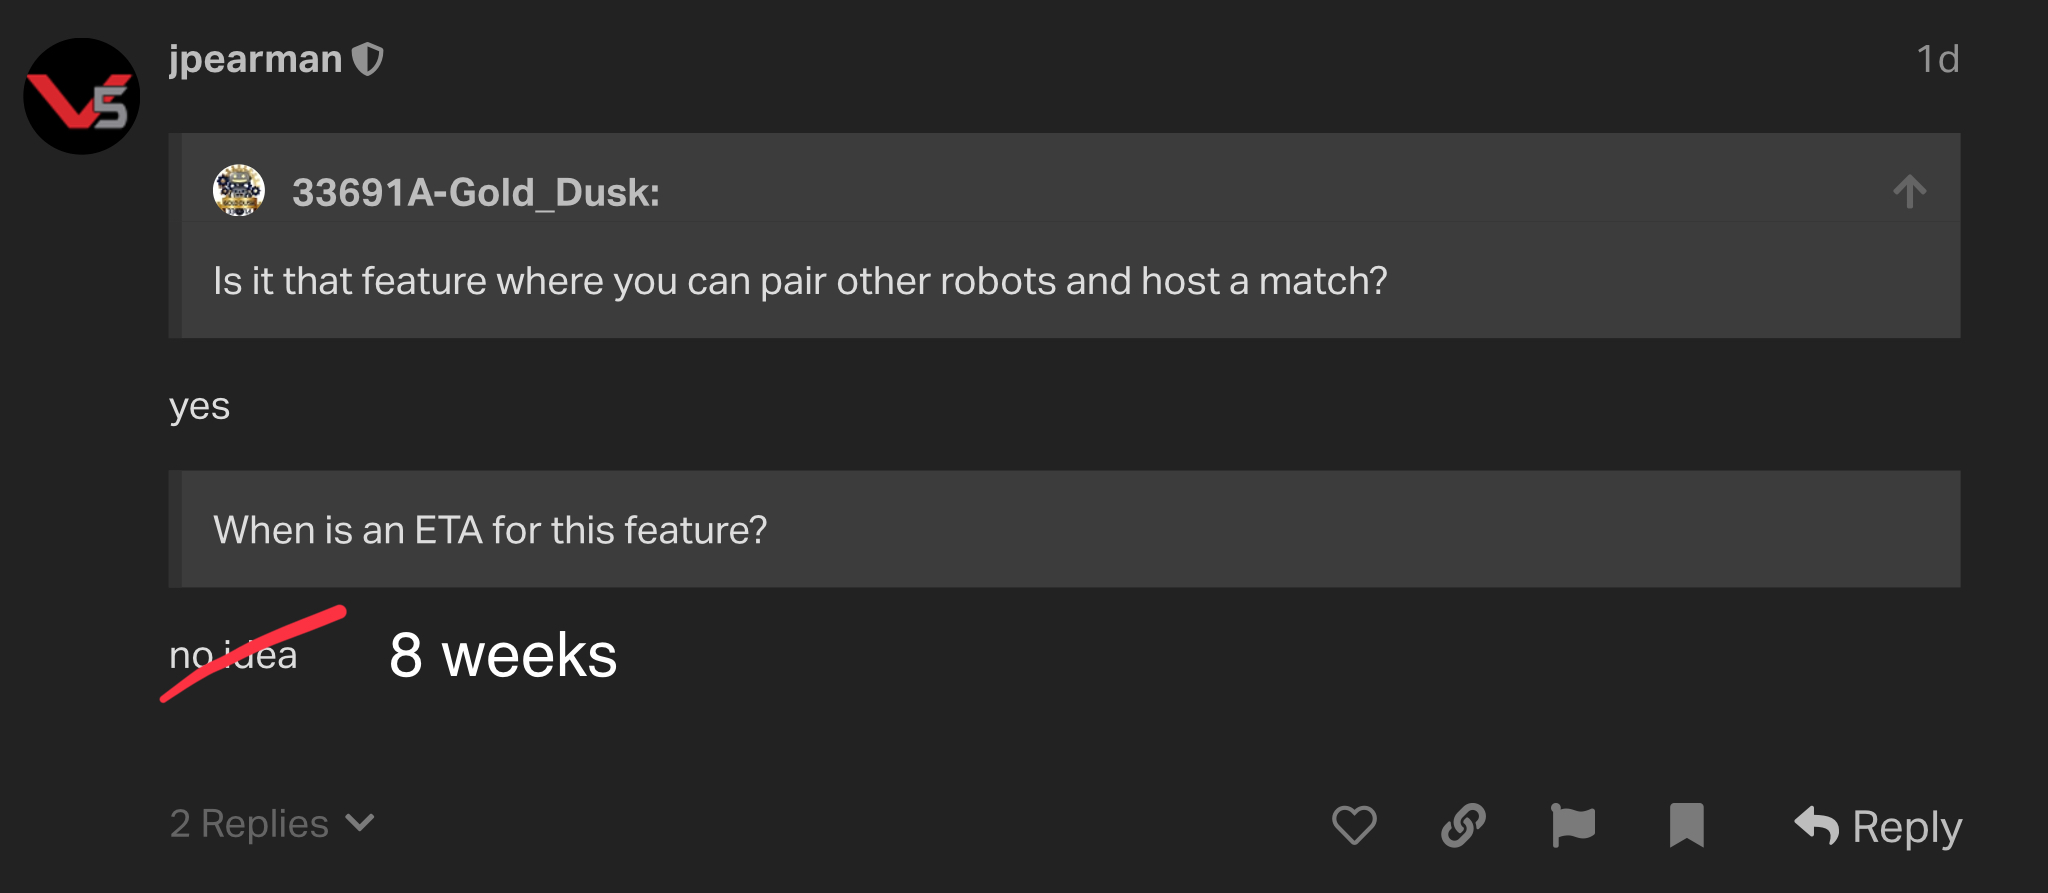Open 33691A-Gold_Dusk's small avatar
2048x893 pixels.
(x=239, y=190)
